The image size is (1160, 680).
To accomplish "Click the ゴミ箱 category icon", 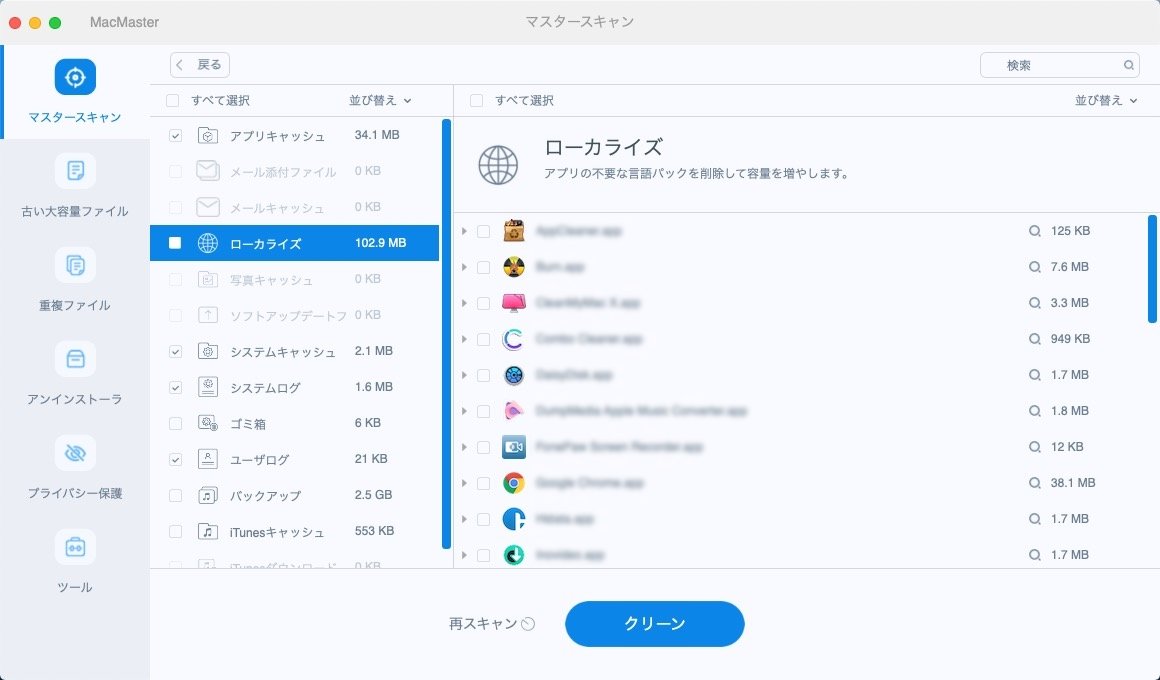I will (208, 423).
